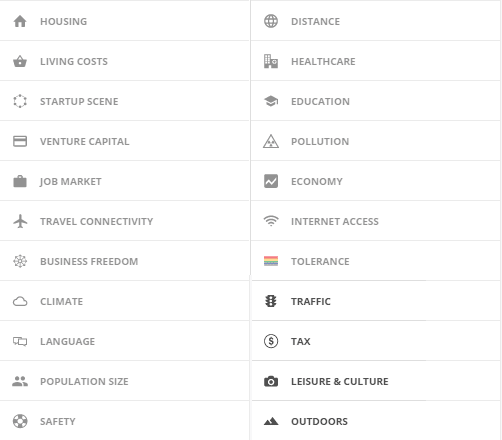Select the Job Market row
The width and height of the screenshot is (502, 440).
pos(125,181)
